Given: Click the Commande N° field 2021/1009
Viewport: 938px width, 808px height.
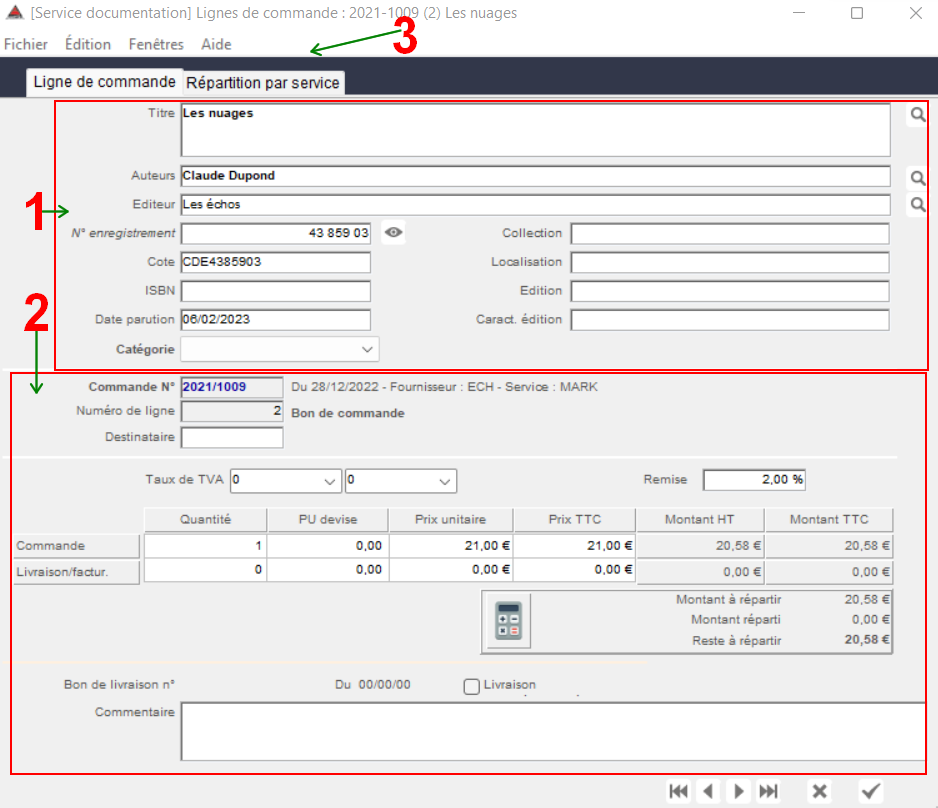Looking at the screenshot, I should [x=232, y=387].
